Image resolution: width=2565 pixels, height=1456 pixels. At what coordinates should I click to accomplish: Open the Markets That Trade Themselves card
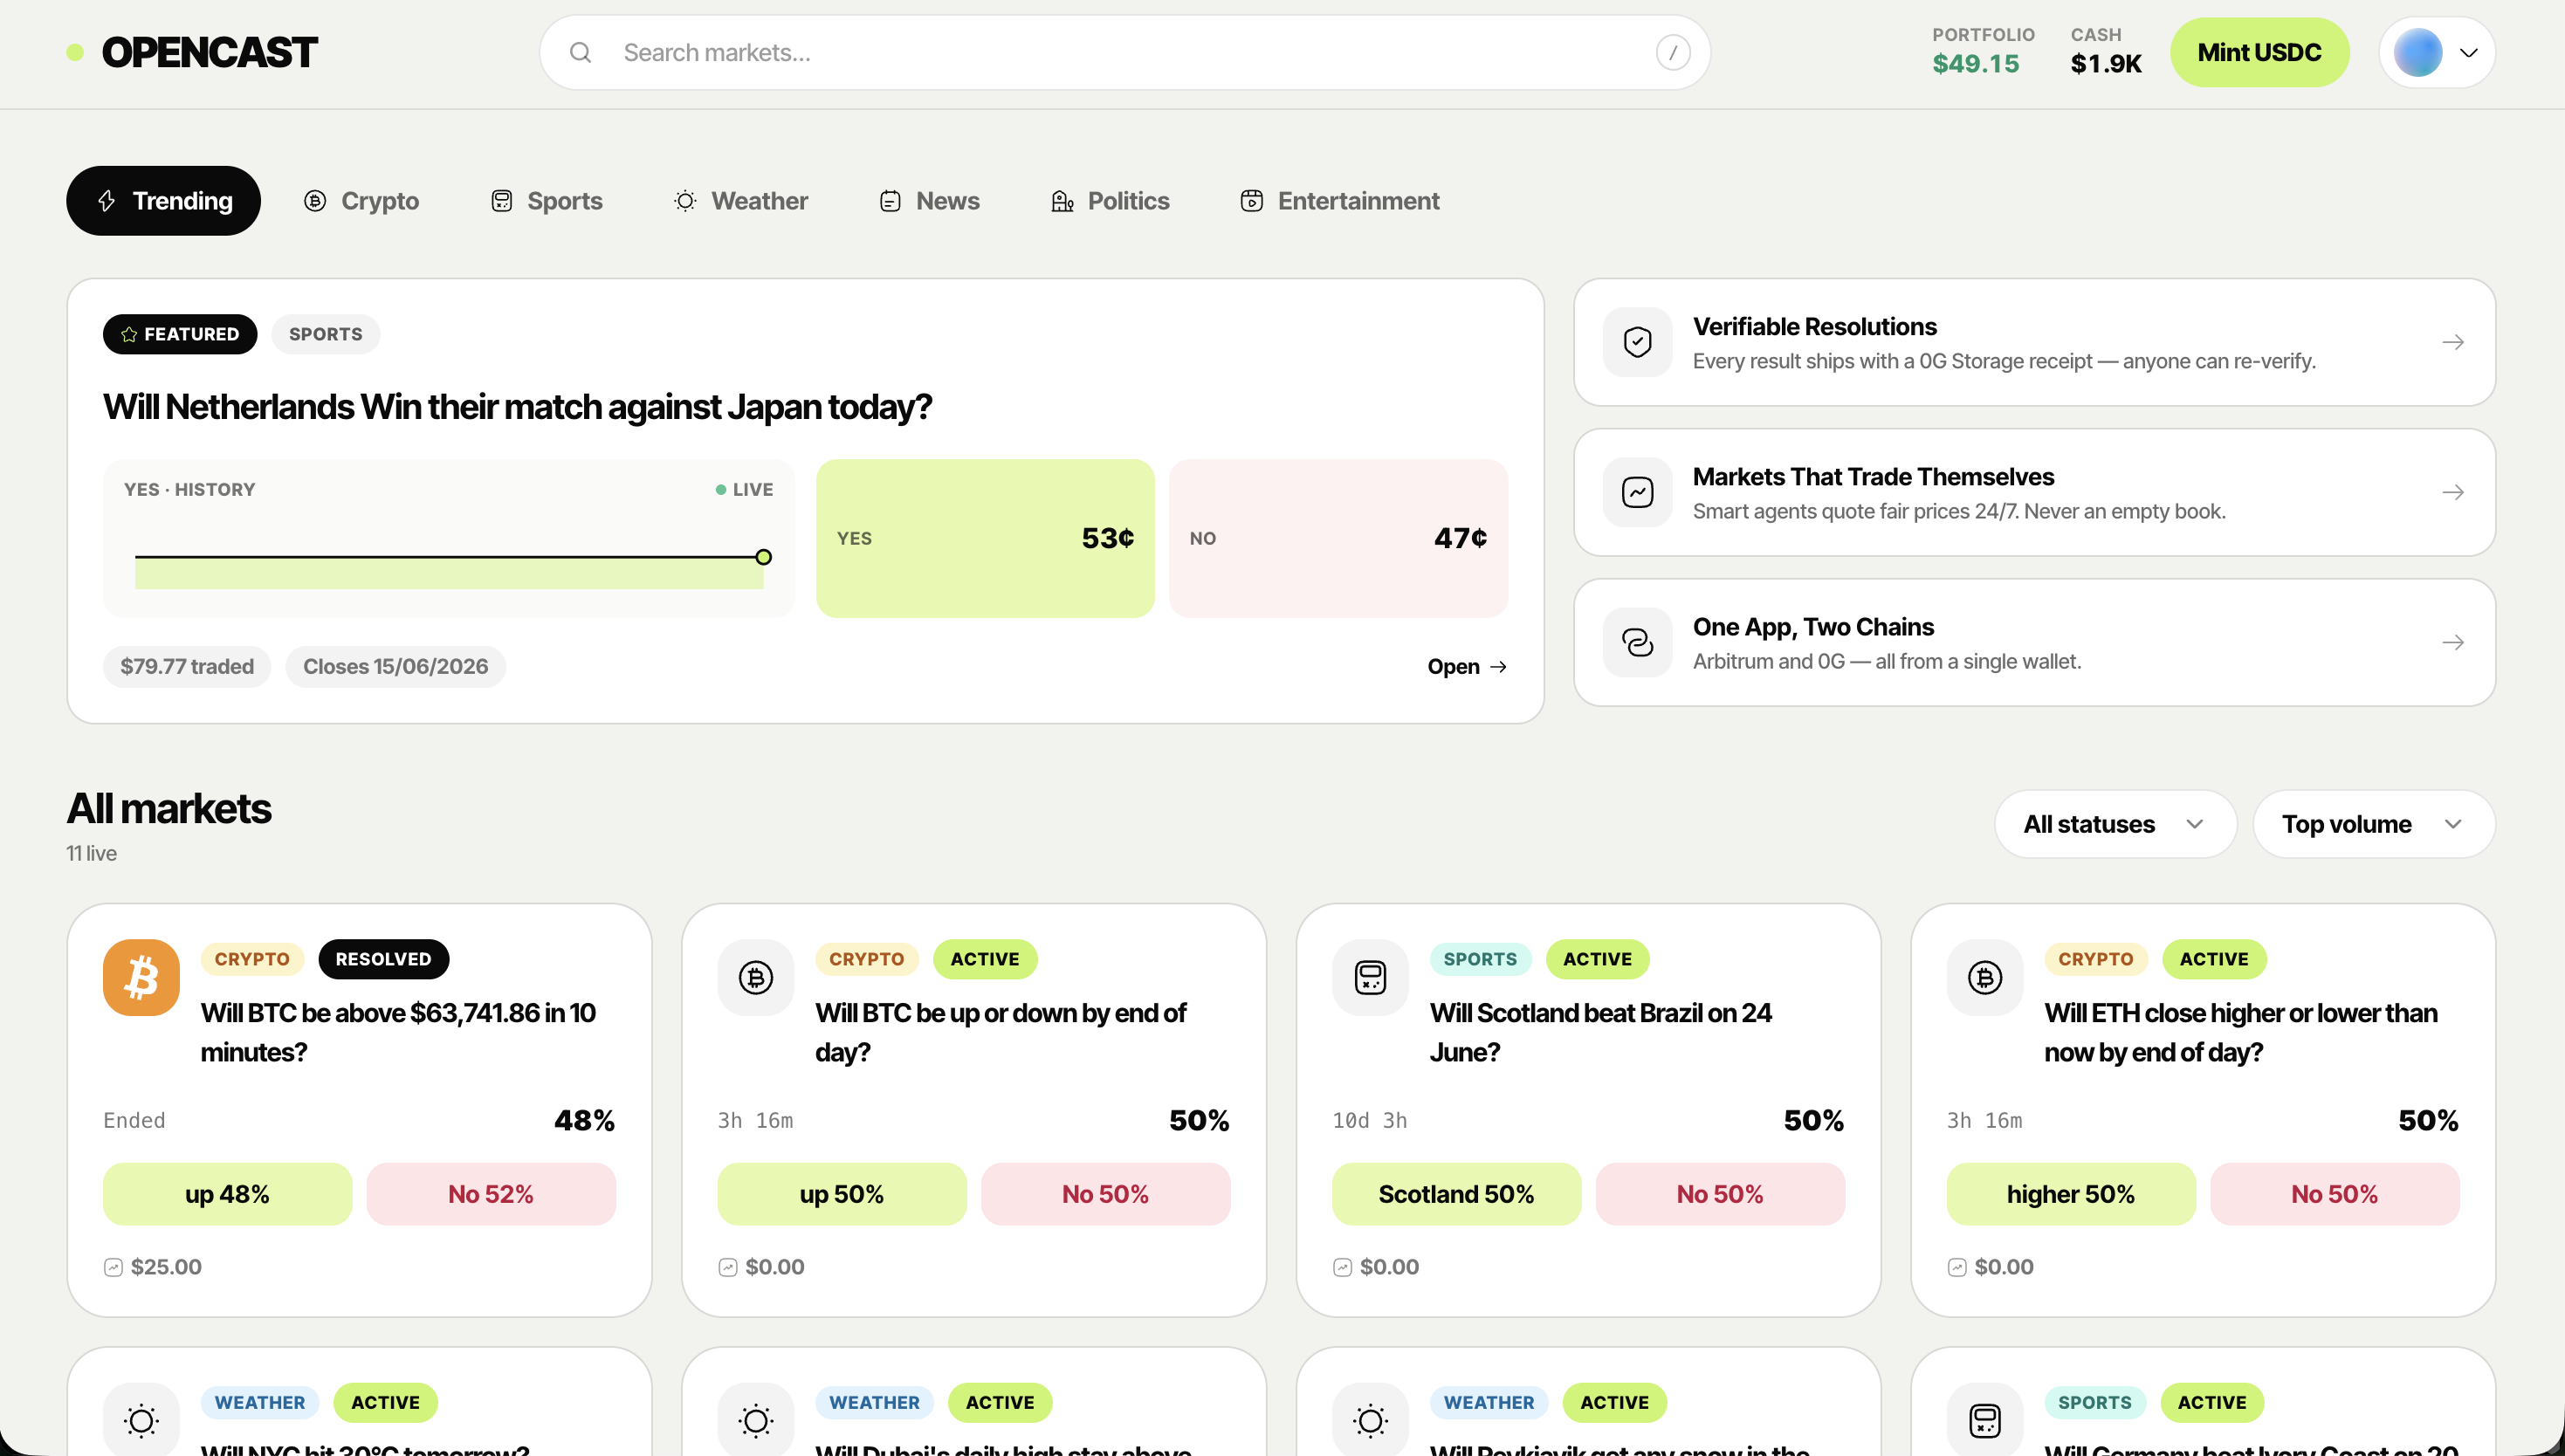2034,492
